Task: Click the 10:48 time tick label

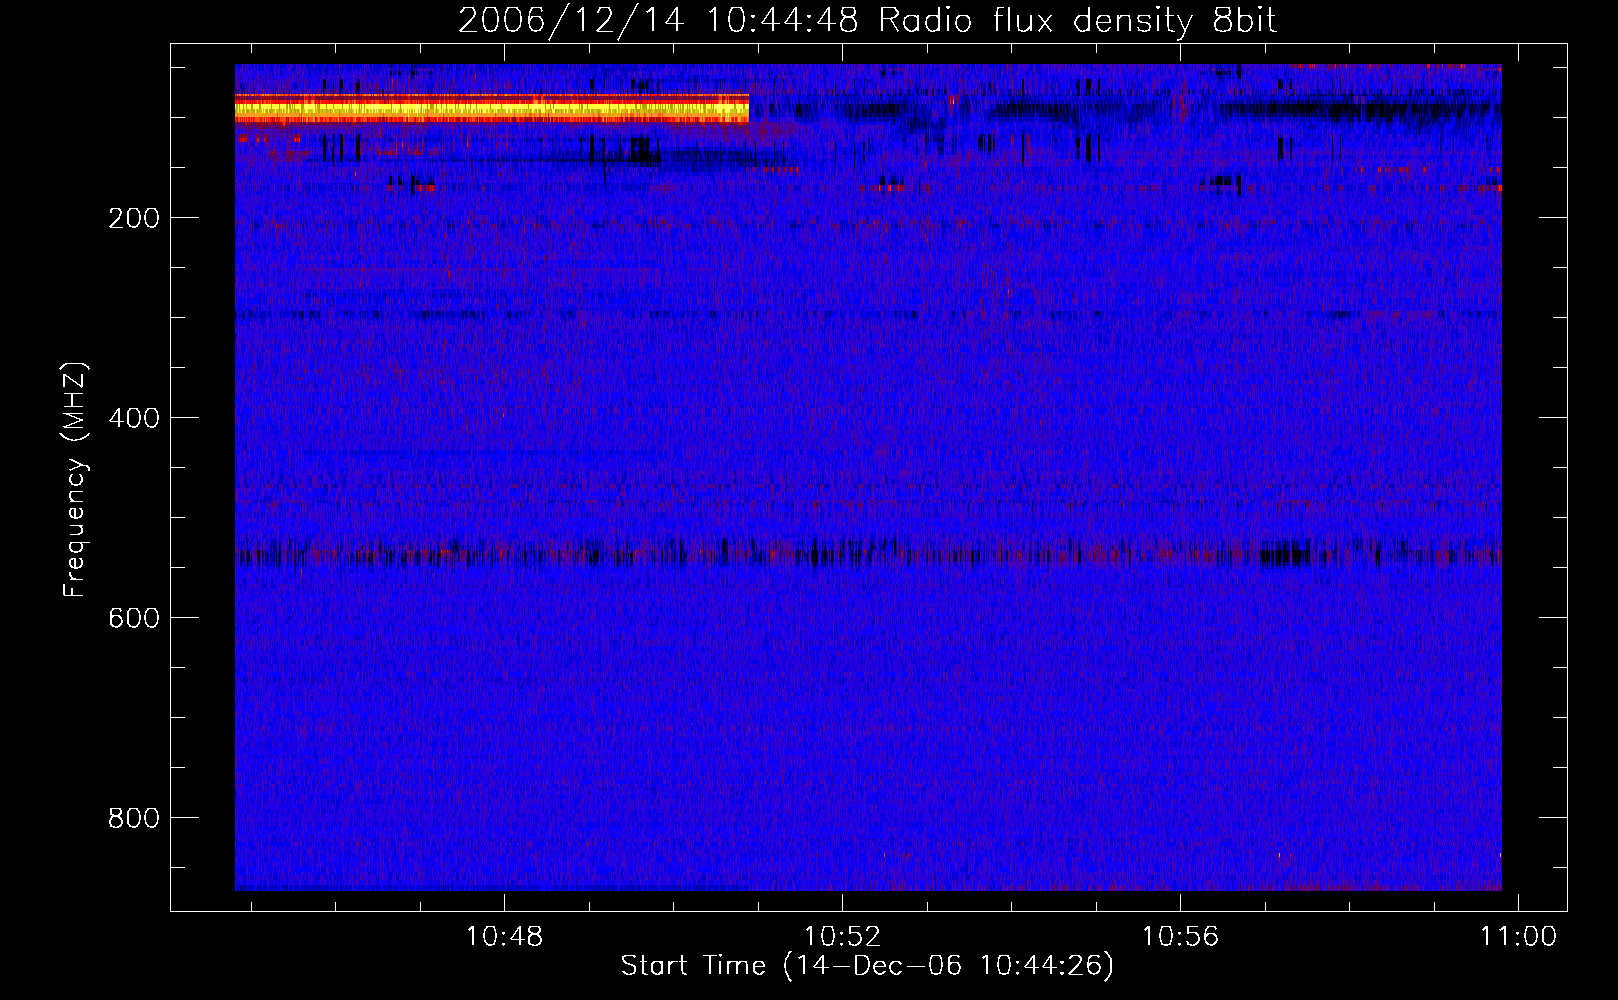Action: pos(504,937)
